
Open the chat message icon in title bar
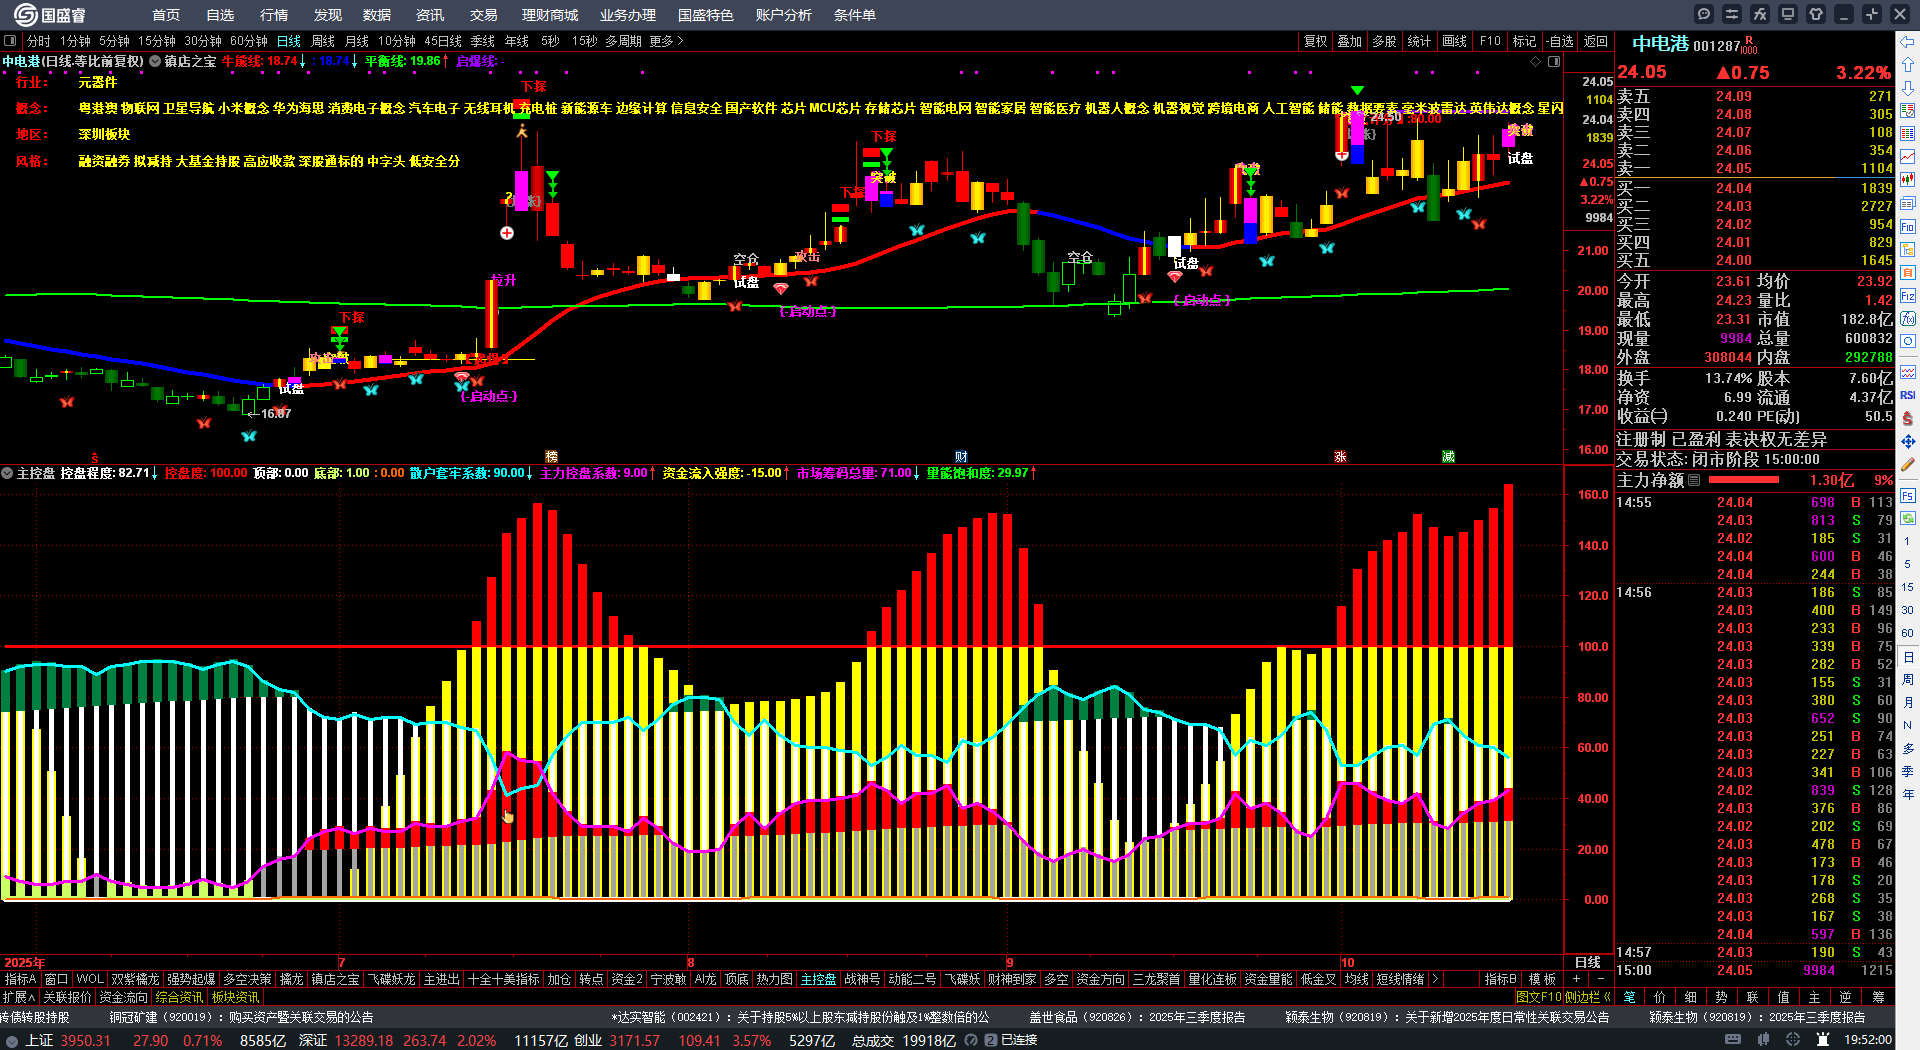point(1704,14)
